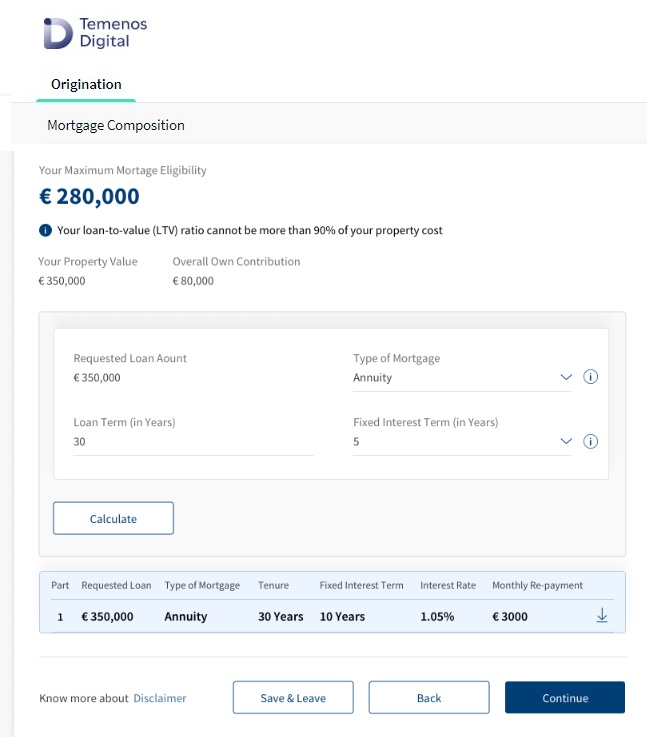Click the Calculate button
The width and height of the screenshot is (647, 737).
click(113, 518)
